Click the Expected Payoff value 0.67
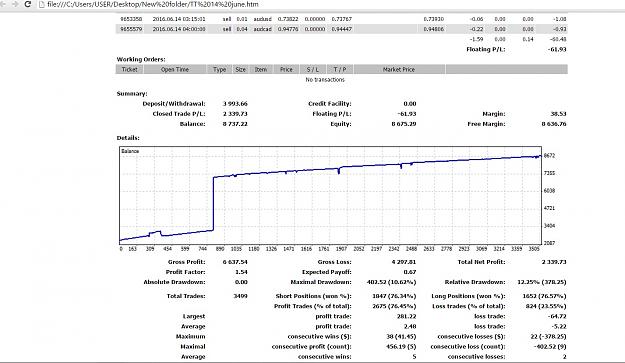The height and width of the screenshot is (363, 625). (x=410, y=272)
